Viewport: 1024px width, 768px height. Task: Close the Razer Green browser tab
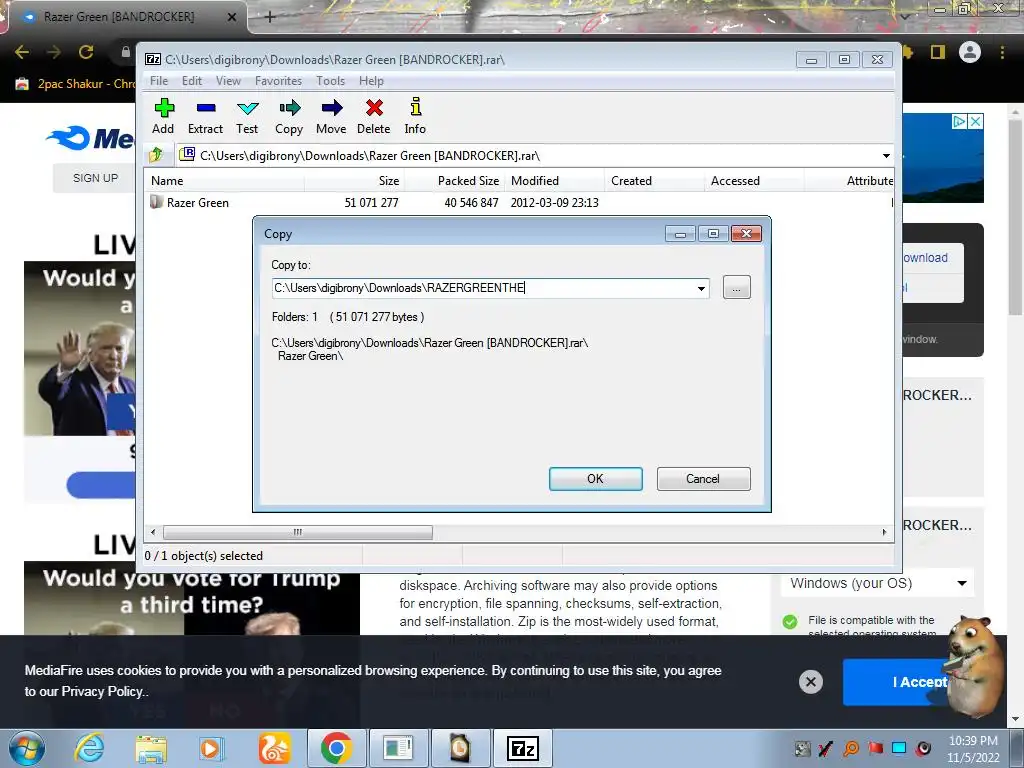232,17
